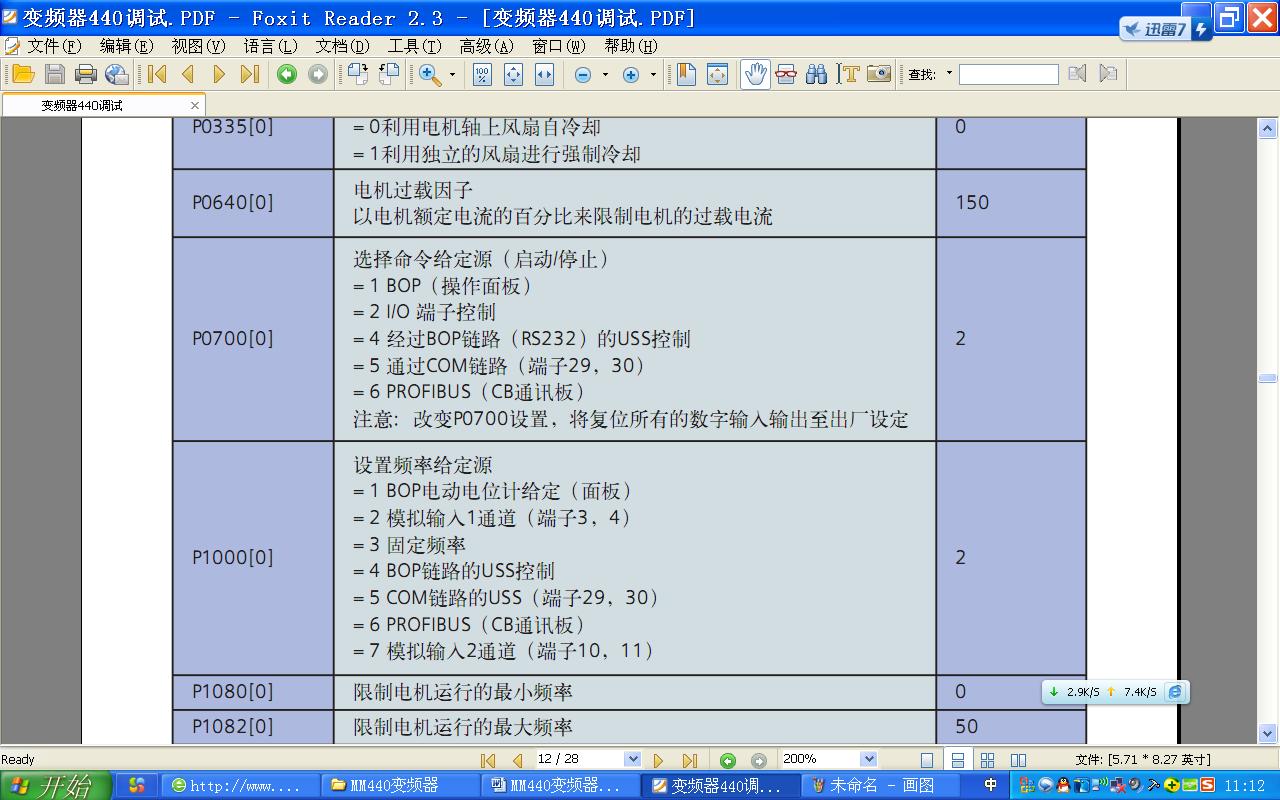Toggle the bookmark navigation panel icon
This screenshot has width=1280, height=800.
click(x=686, y=74)
